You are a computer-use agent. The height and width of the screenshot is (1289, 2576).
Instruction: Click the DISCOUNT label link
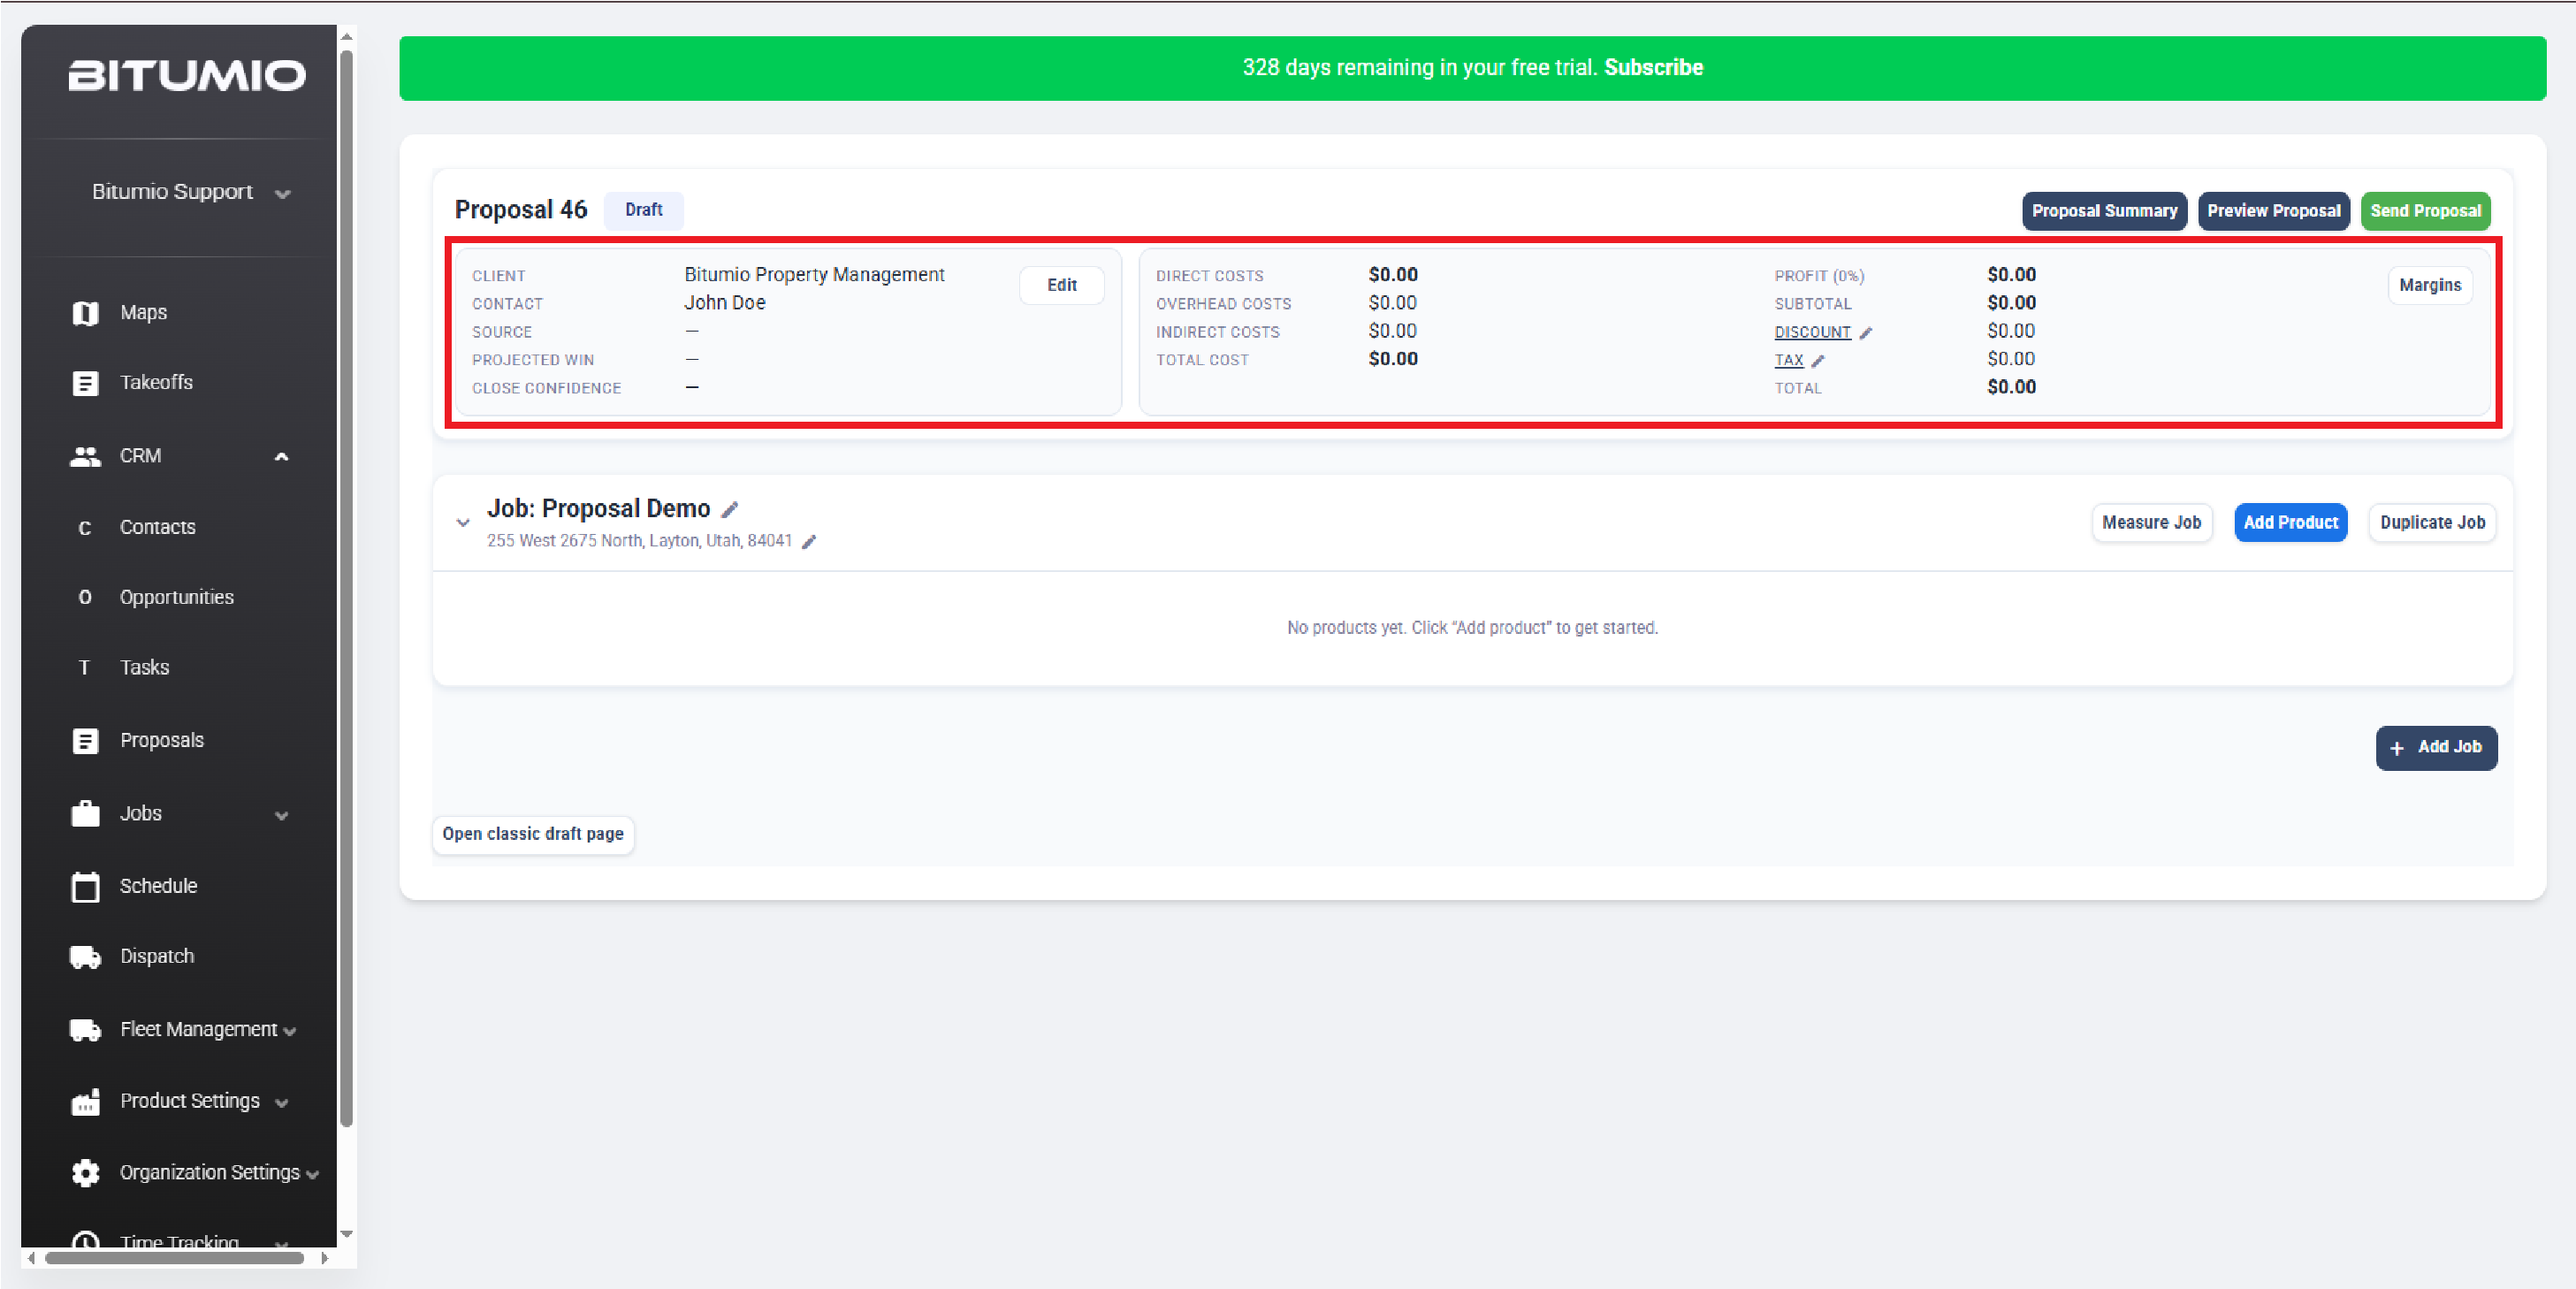click(1812, 332)
